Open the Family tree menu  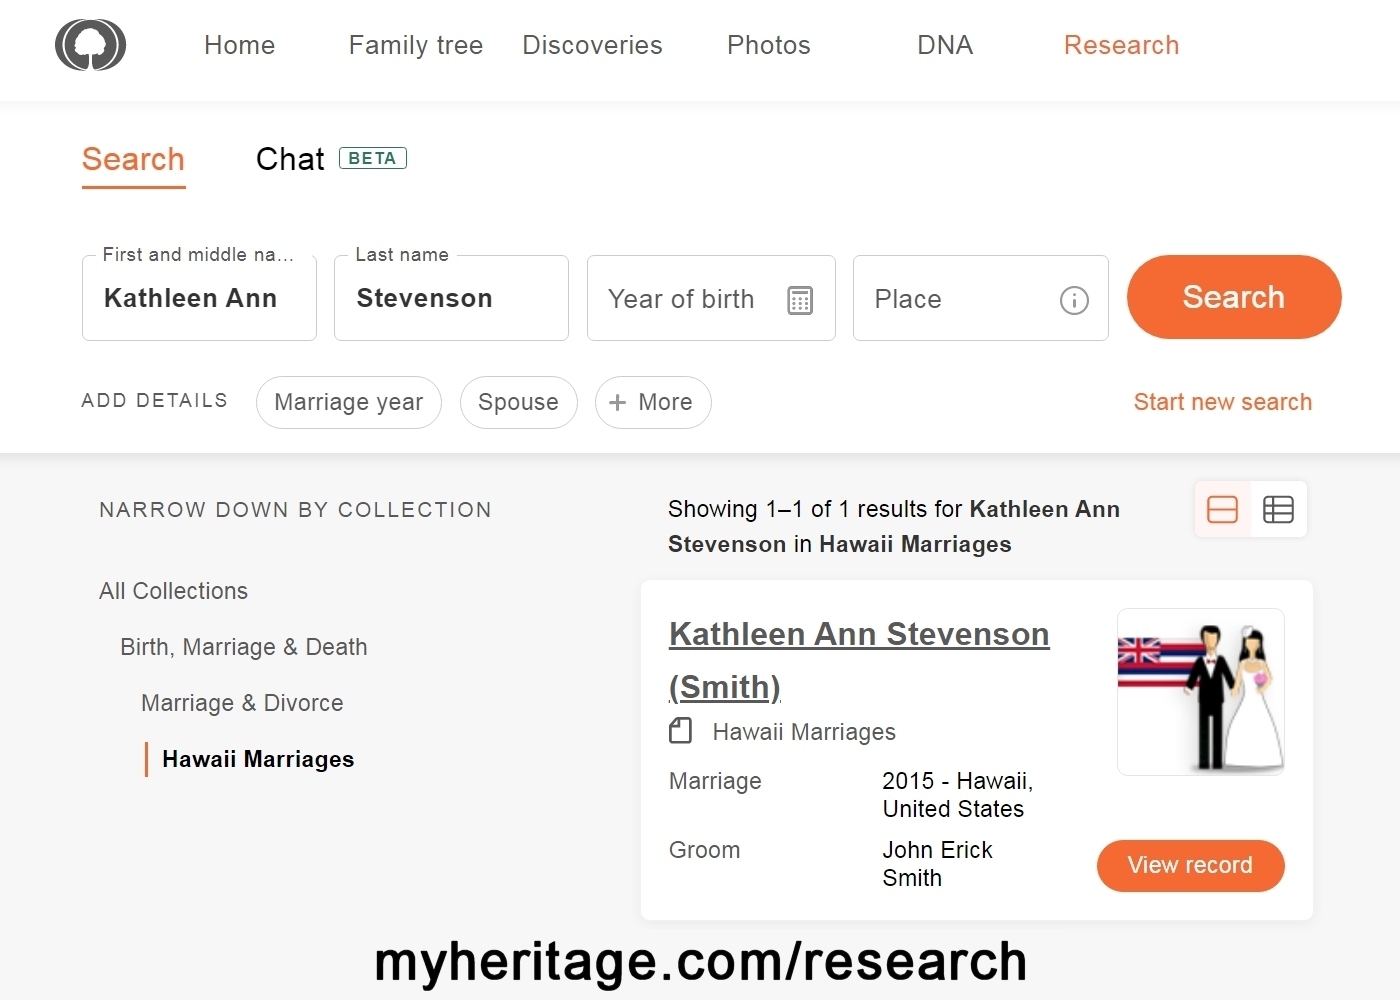416,45
